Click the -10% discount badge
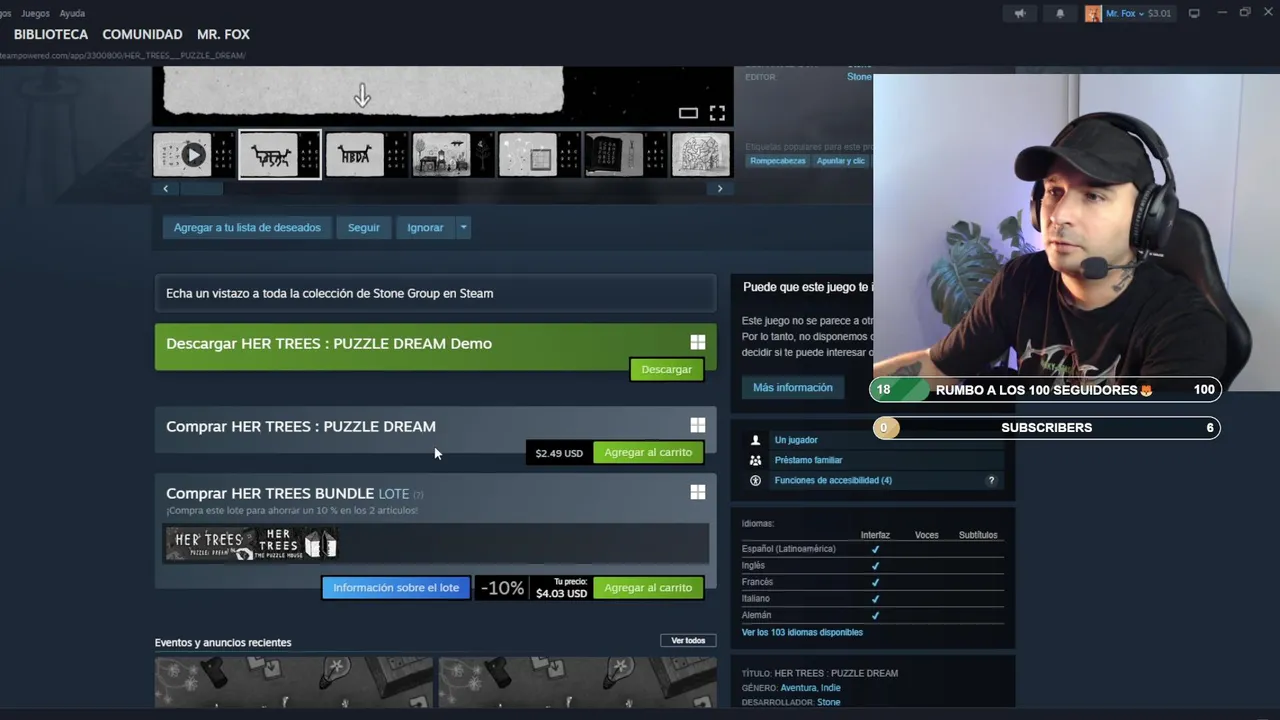The height and width of the screenshot is (720, 1280). pos(502,588)
